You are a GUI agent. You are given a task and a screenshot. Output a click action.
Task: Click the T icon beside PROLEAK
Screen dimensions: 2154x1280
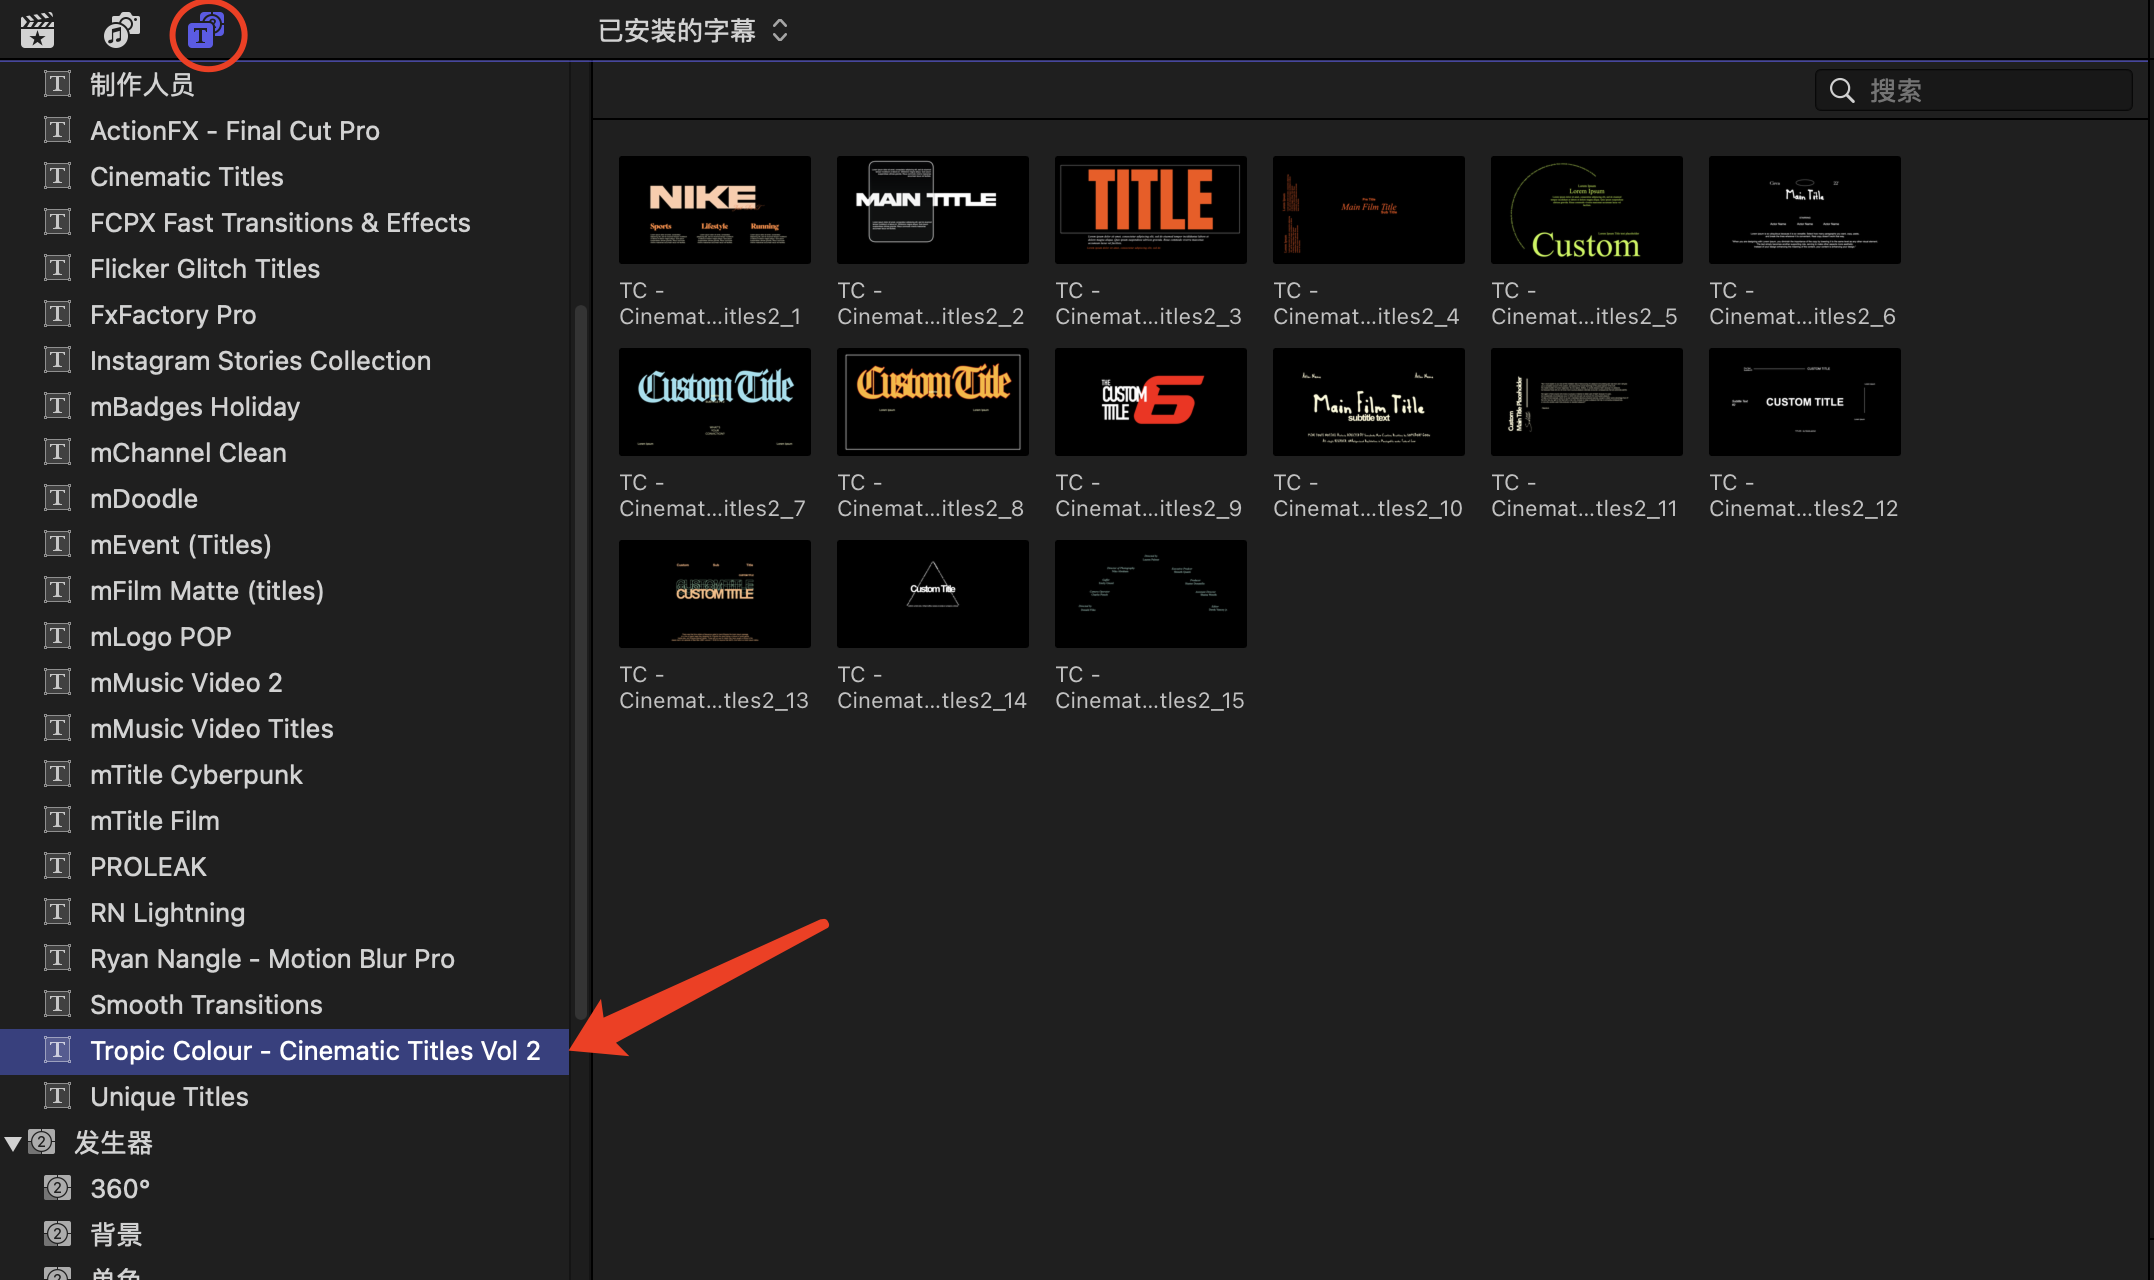click(58, 866)
